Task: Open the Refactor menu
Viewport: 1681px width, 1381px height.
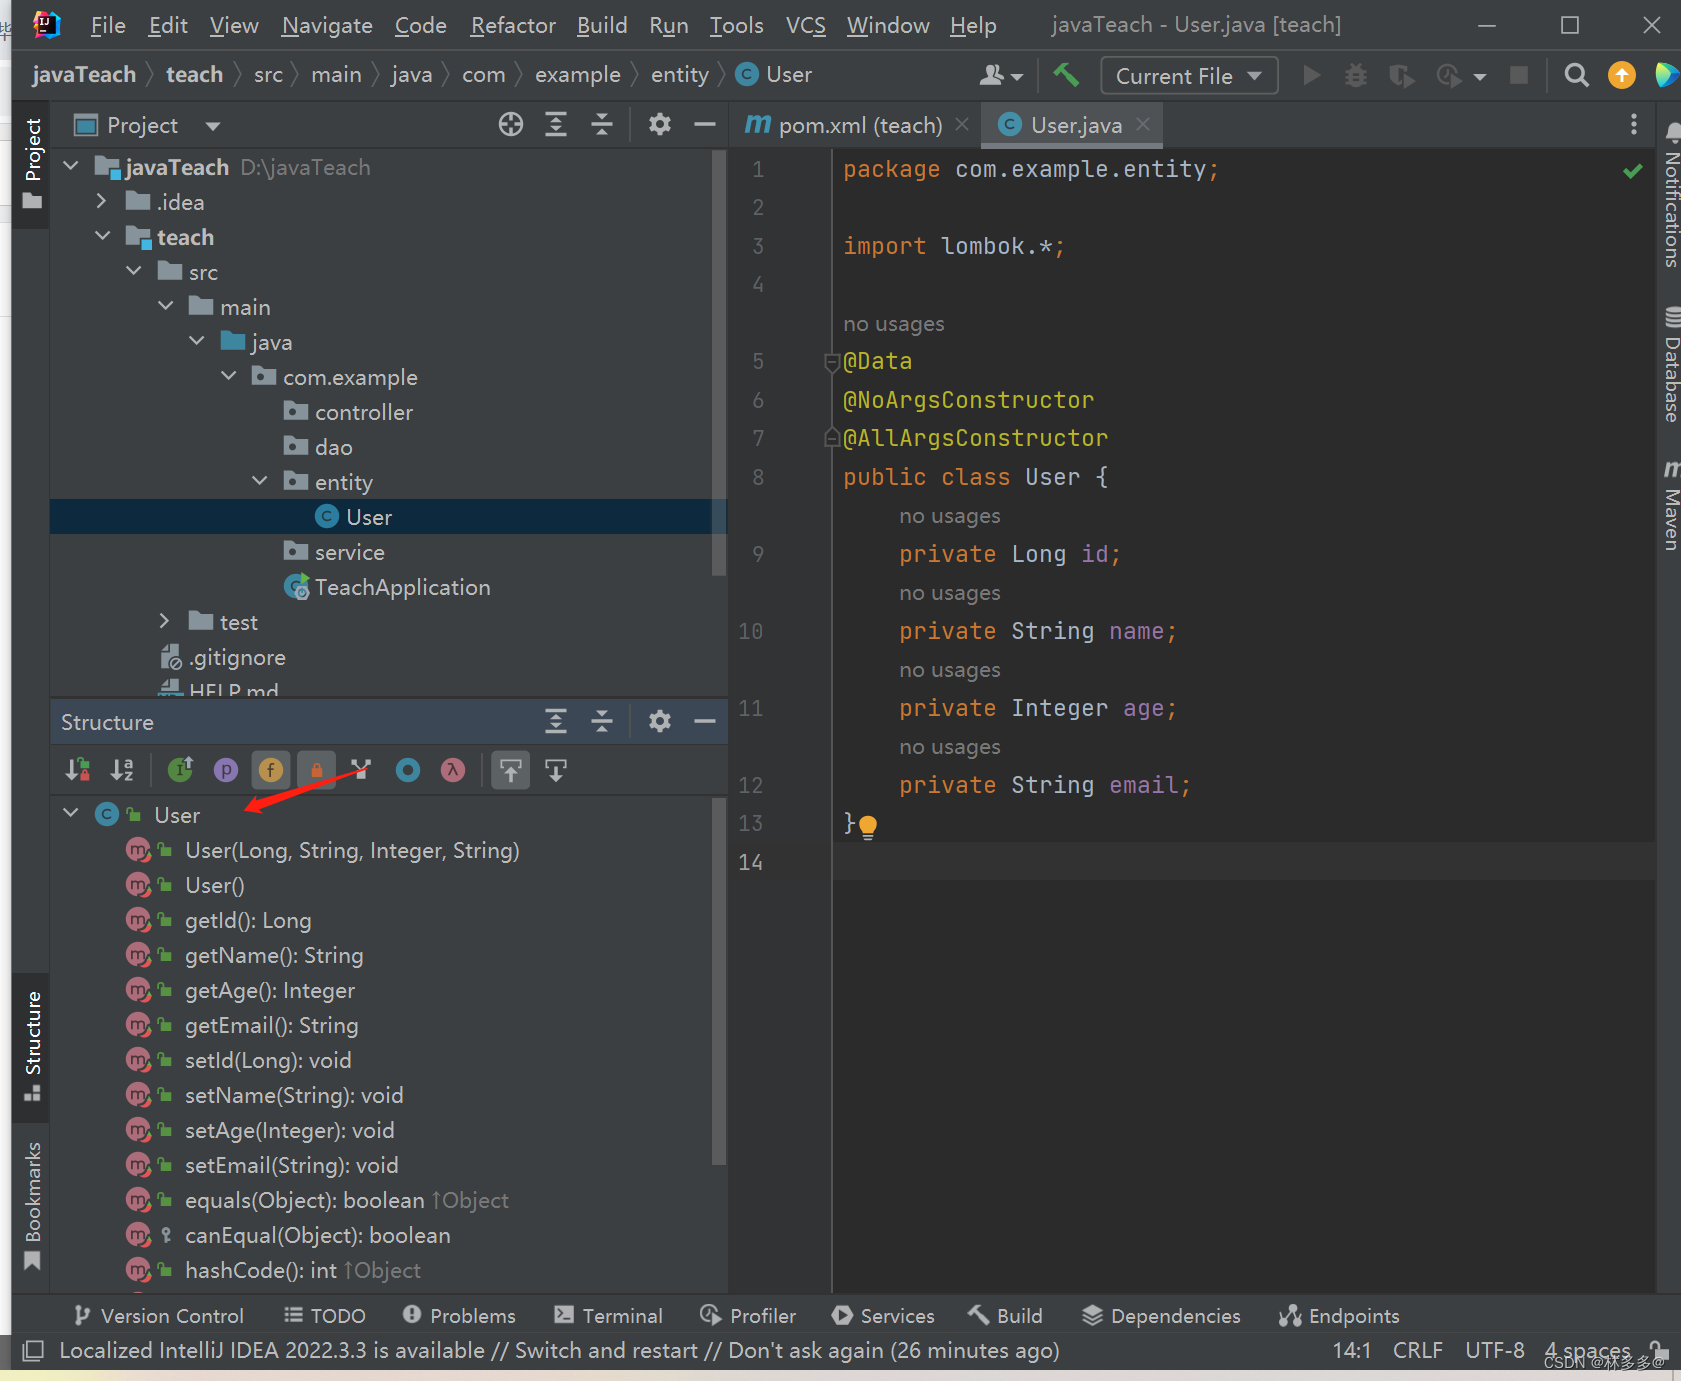Action: tap(513, 25)
